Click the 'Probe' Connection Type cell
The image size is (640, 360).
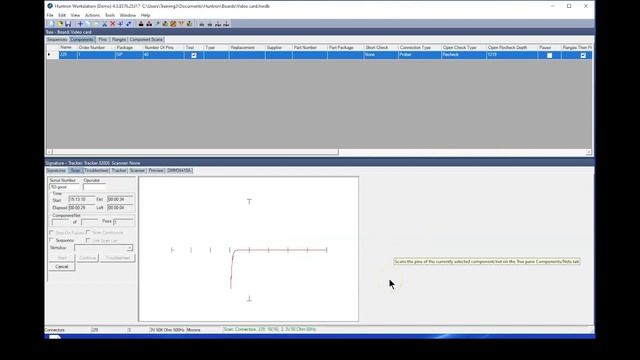click(x=419, y=55)
